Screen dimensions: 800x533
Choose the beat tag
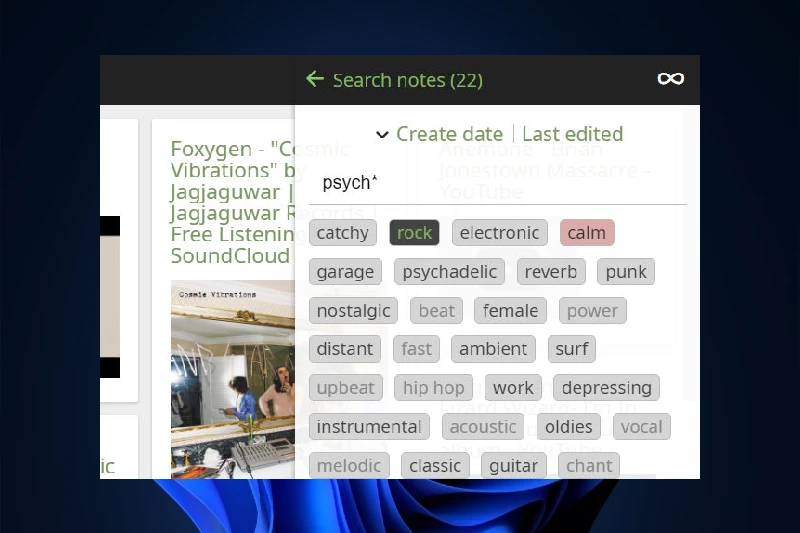pos(436,311)
